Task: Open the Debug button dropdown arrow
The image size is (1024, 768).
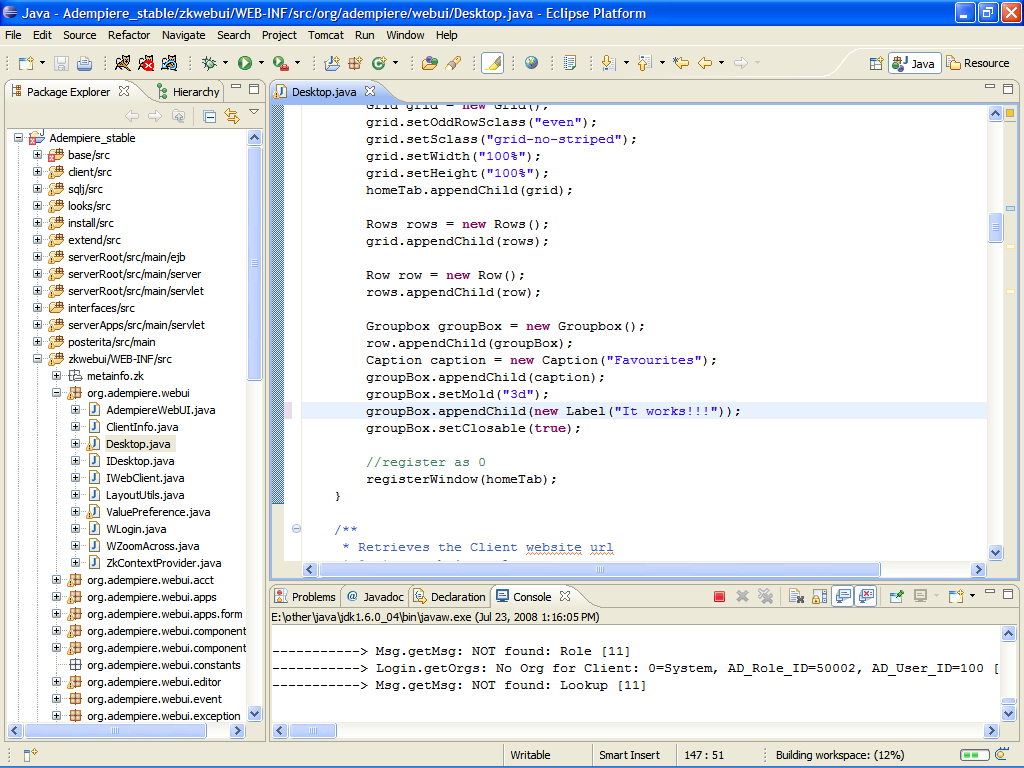Action: click(x=225, y=63)
